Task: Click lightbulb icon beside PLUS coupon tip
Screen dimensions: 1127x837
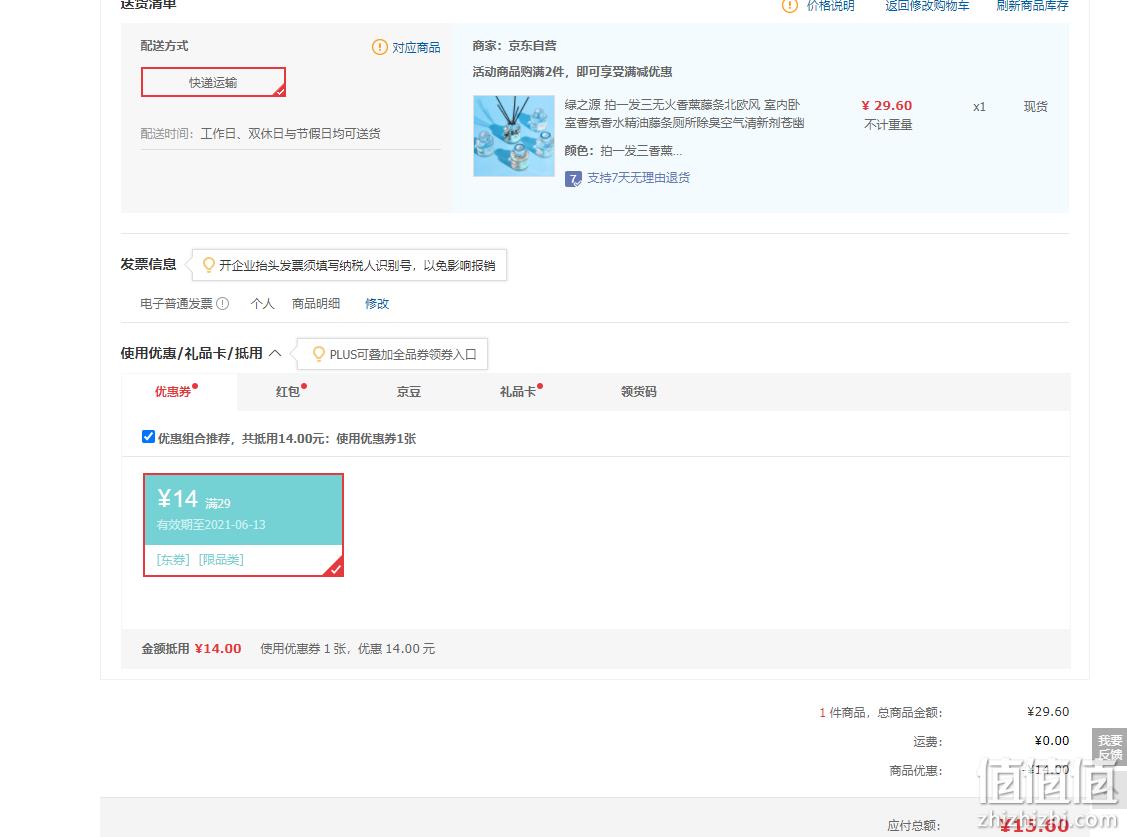Action: click(318, 354)
